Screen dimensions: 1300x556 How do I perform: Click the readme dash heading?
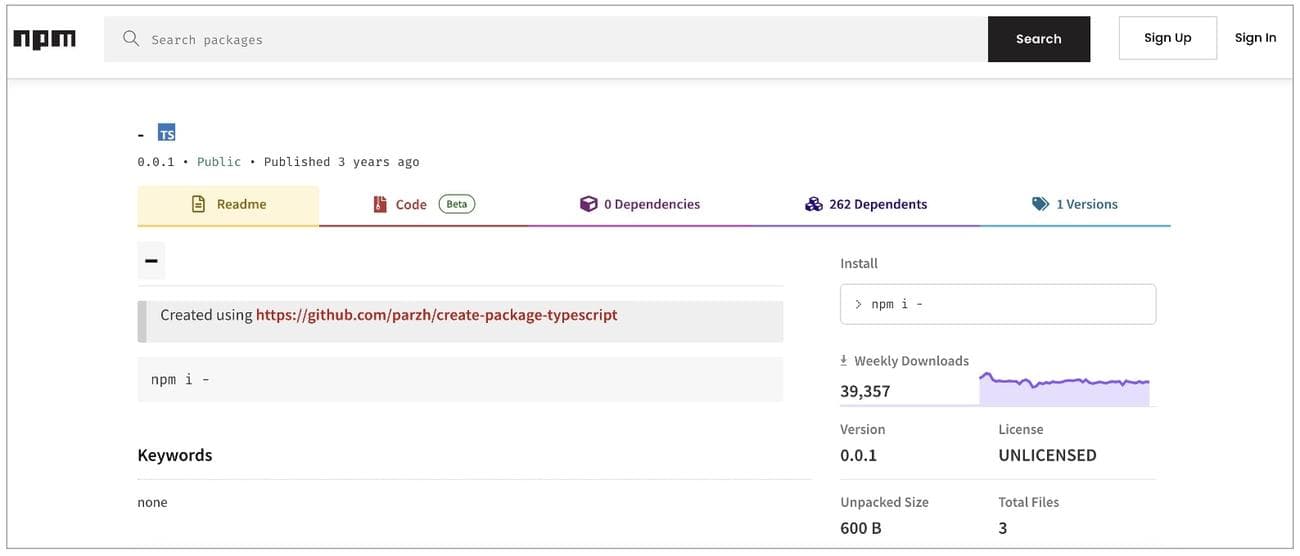click(151, 261)
